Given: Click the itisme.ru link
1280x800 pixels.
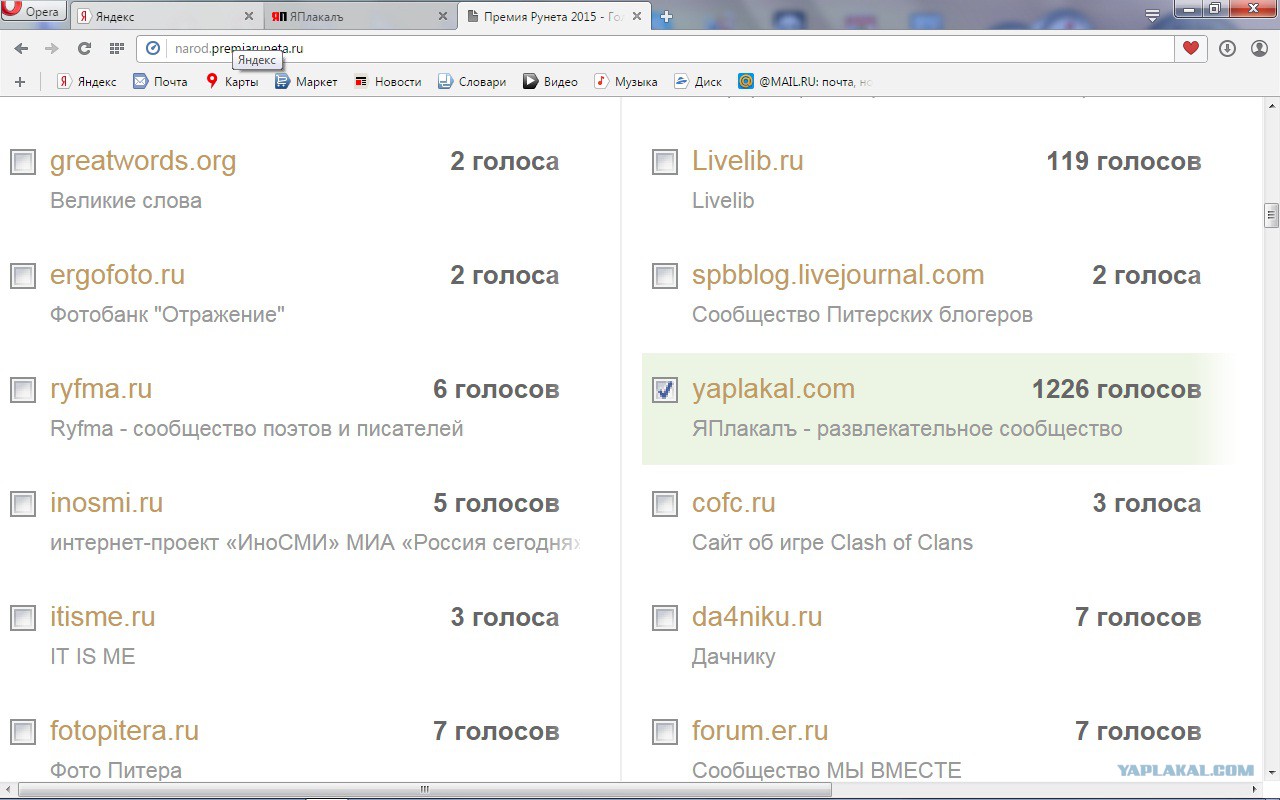Looking at the screenshot, I should (103, 617).
